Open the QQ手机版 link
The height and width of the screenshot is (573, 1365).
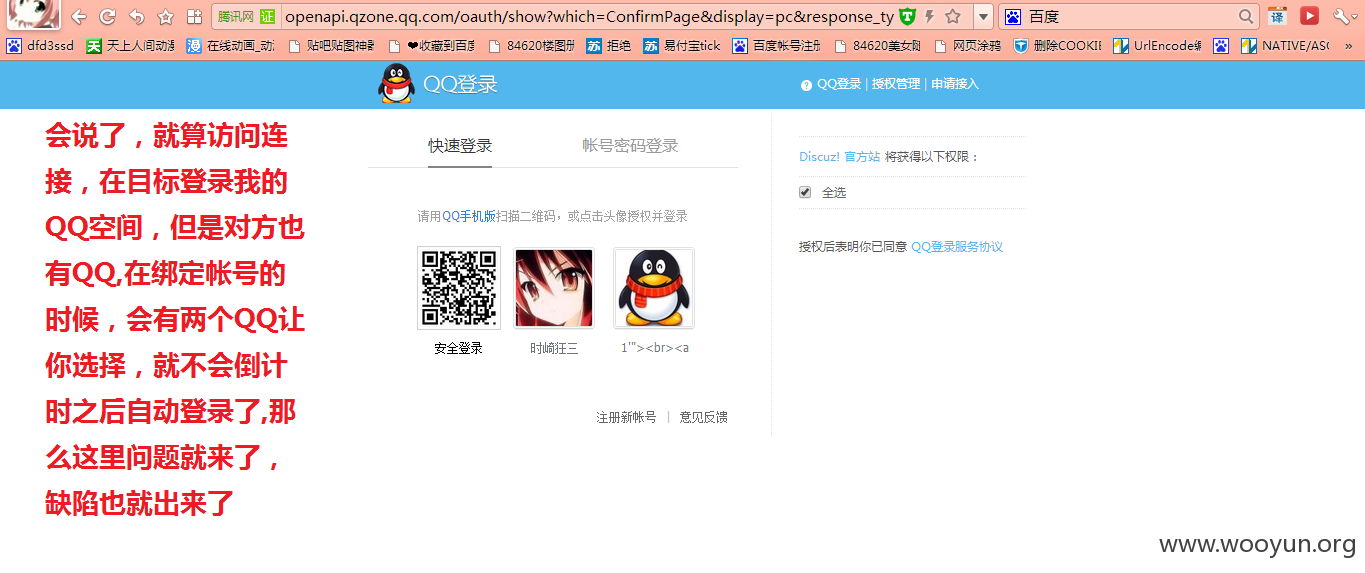click(470, 216)
